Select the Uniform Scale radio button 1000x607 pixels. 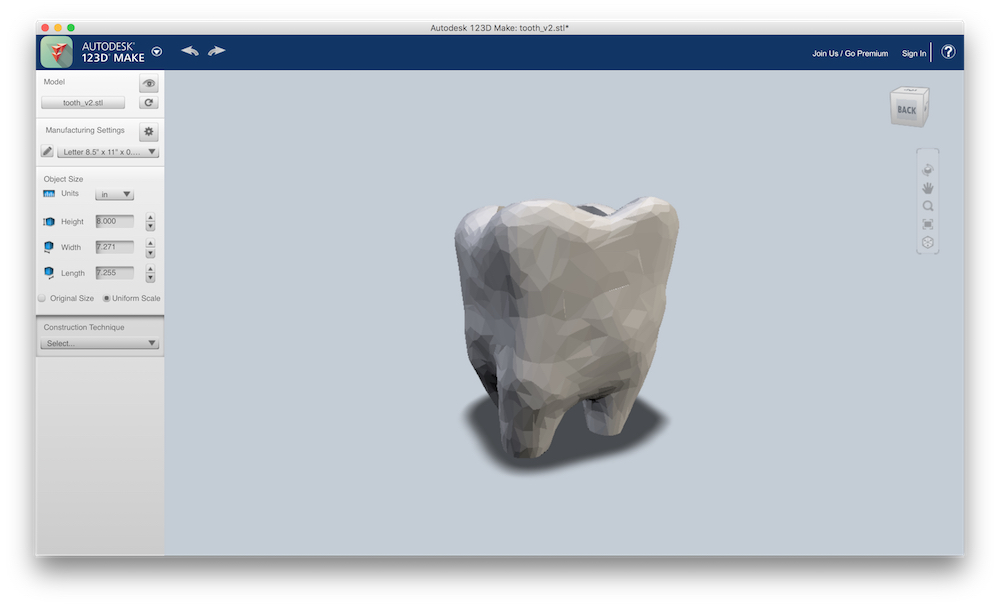107,298
